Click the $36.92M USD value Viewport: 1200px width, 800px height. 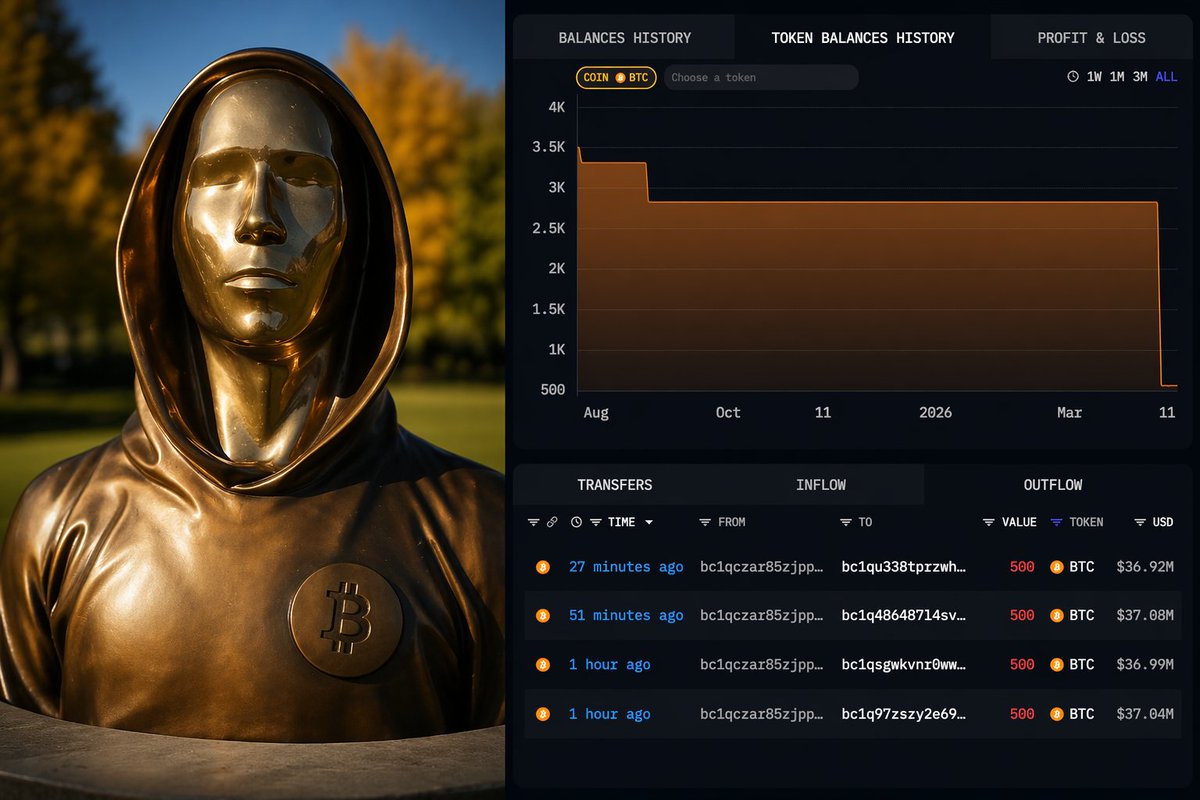coord(1145,567)
